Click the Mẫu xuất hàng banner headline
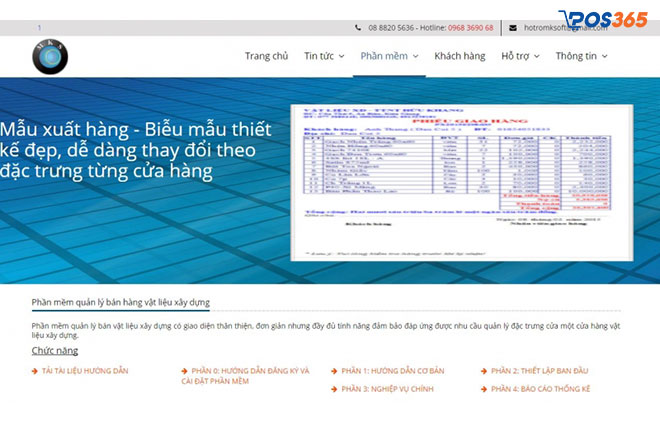The width and height of the screenshot is (660, 440). [129, 150]
